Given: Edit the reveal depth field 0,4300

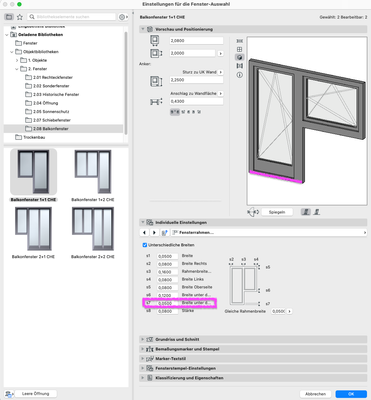Looking at the screenshot, I should [x=196, y=101].
